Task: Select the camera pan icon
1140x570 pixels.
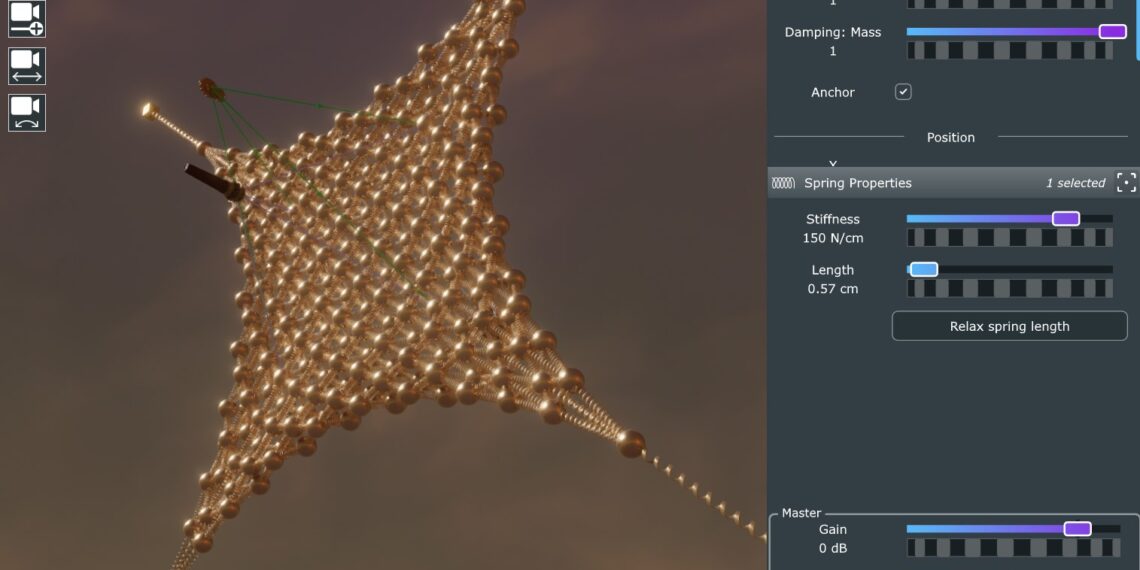Action: point(27,66)
